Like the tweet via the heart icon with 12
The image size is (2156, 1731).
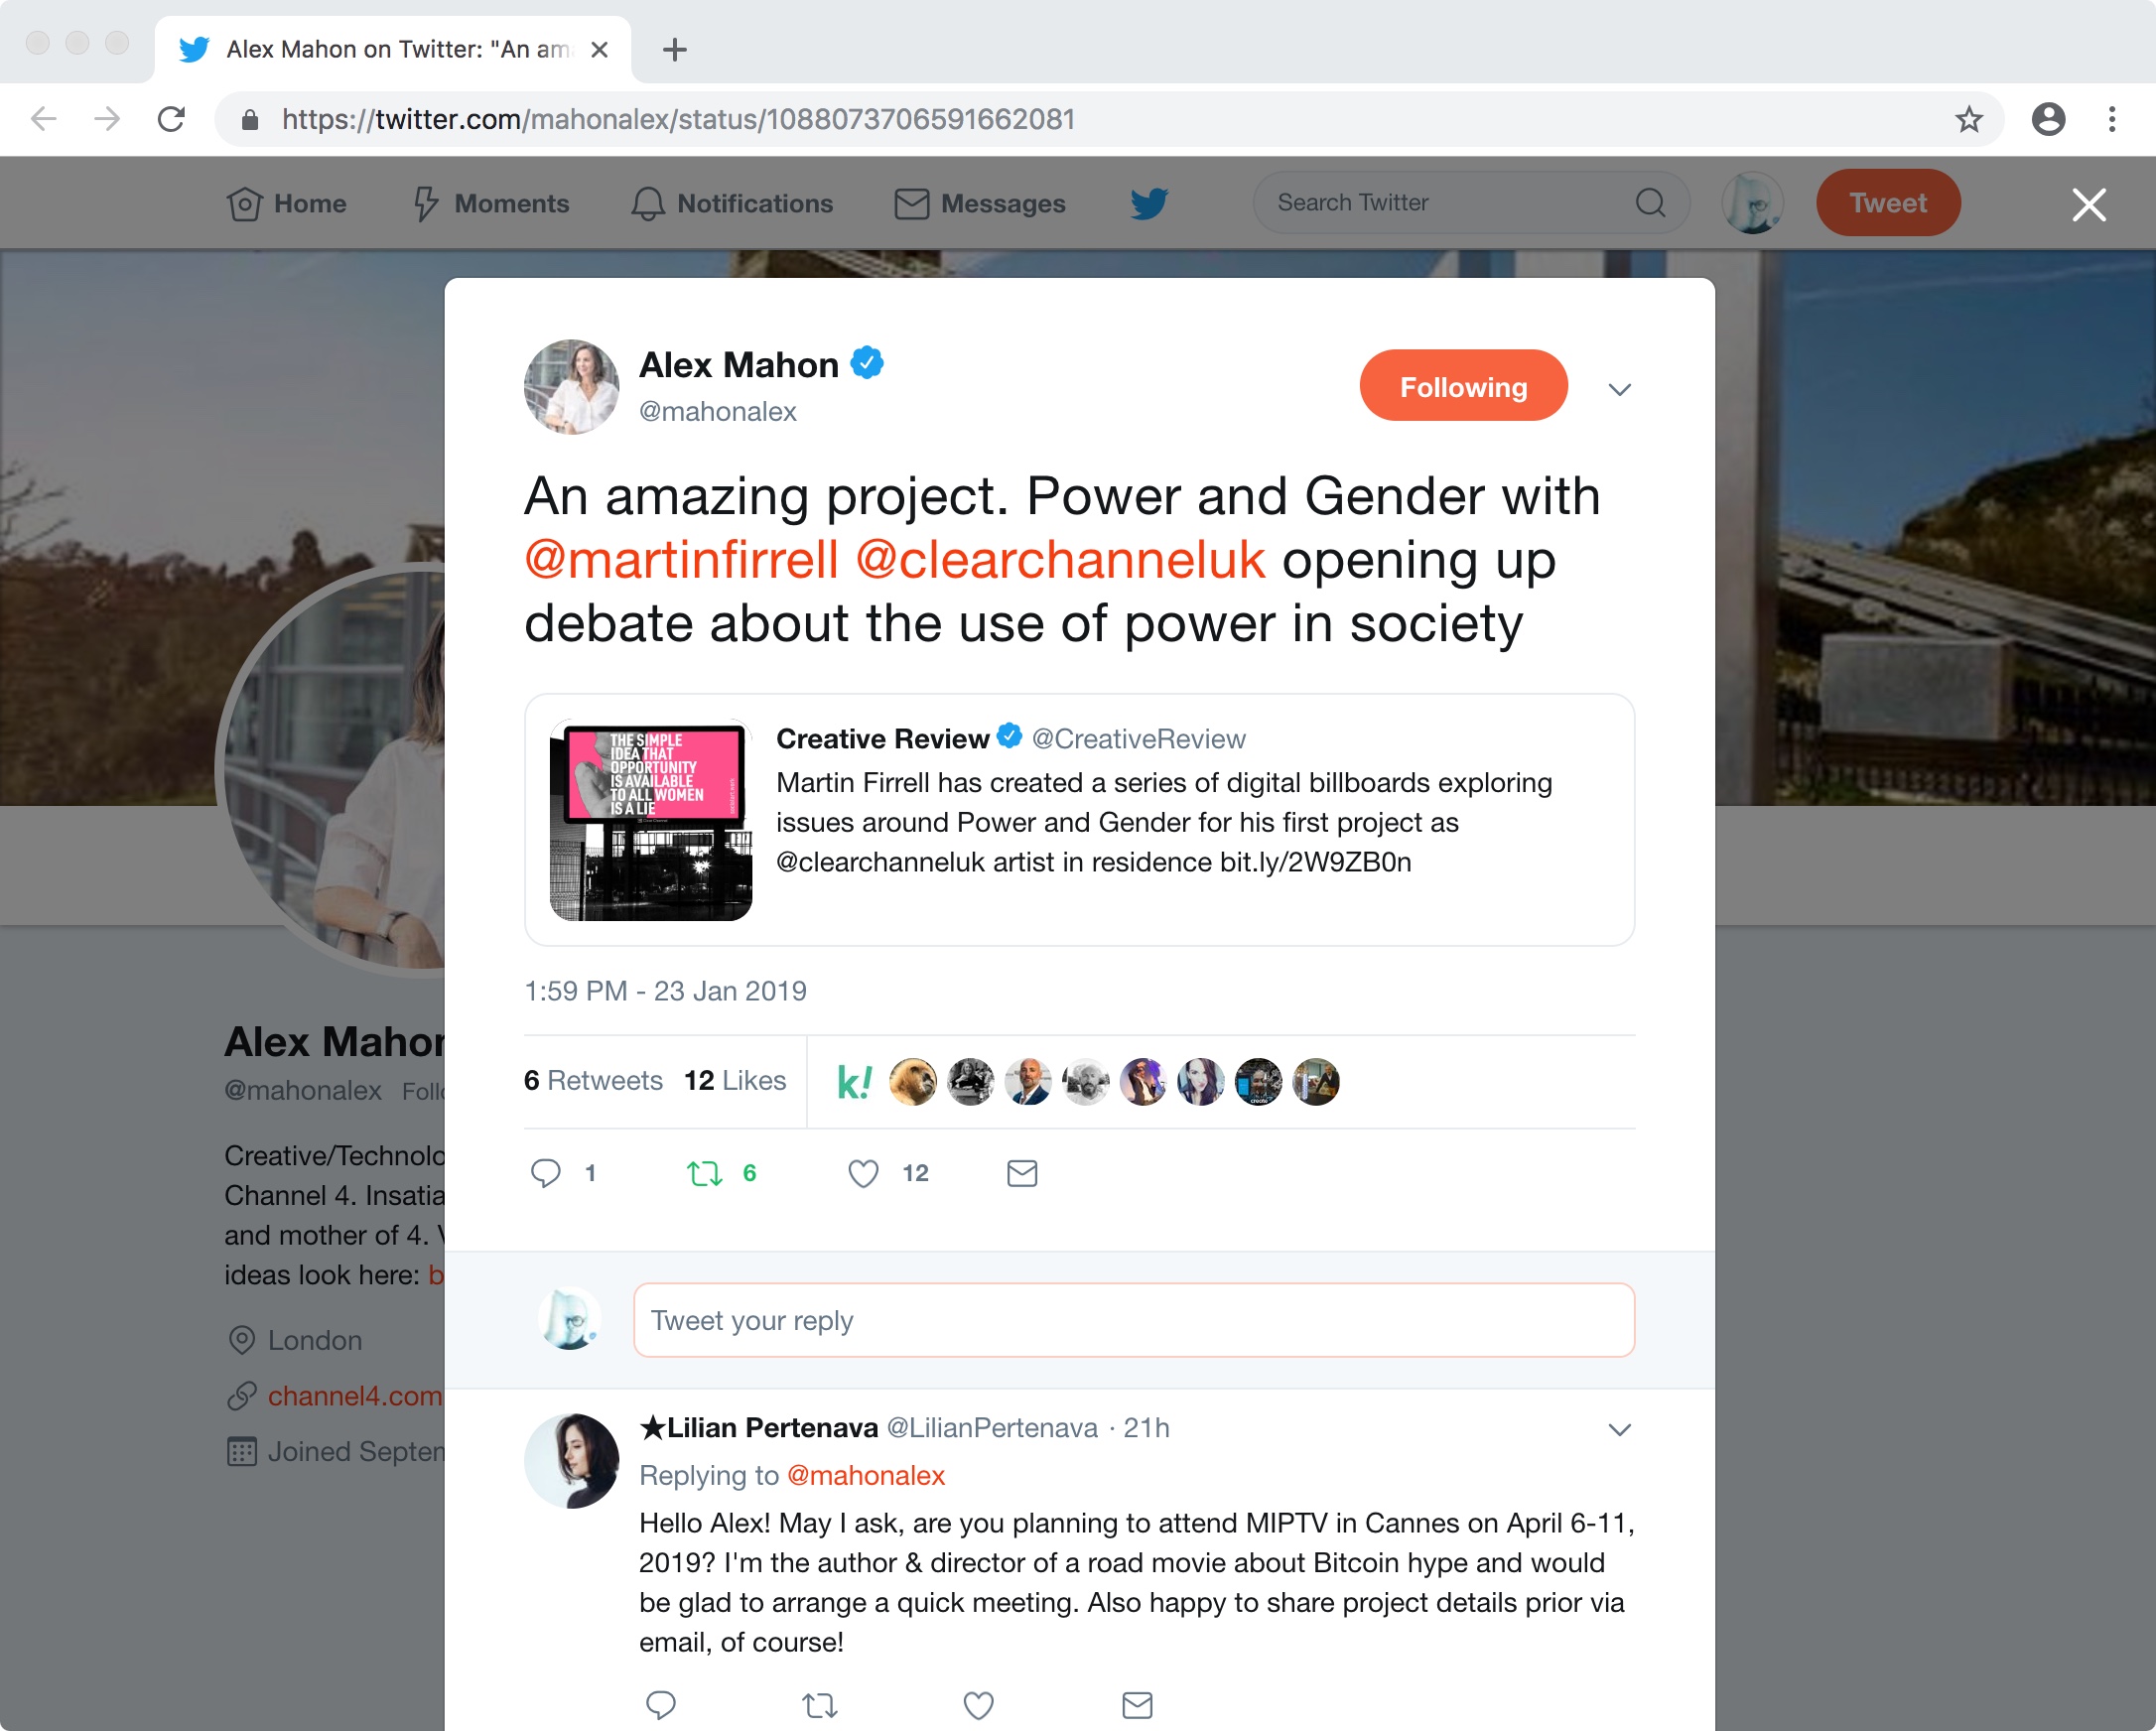point(863,1172)
